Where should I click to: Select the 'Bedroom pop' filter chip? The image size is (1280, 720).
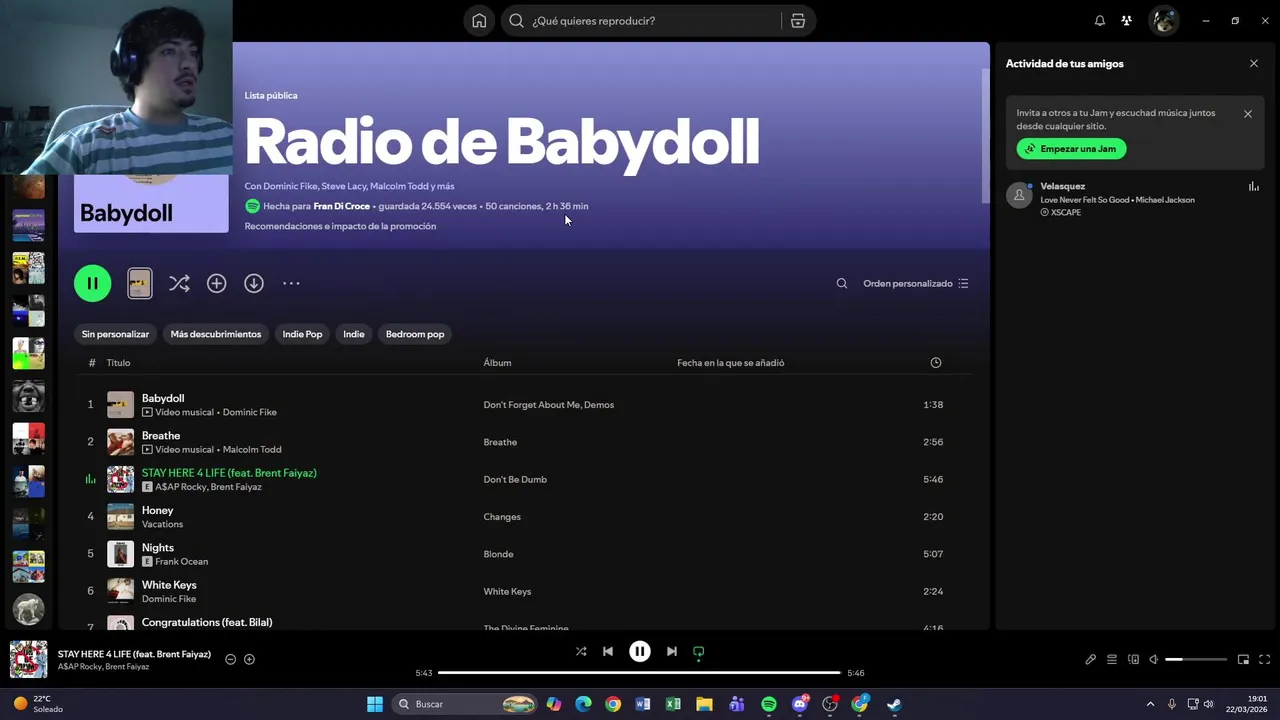[415, 334]
